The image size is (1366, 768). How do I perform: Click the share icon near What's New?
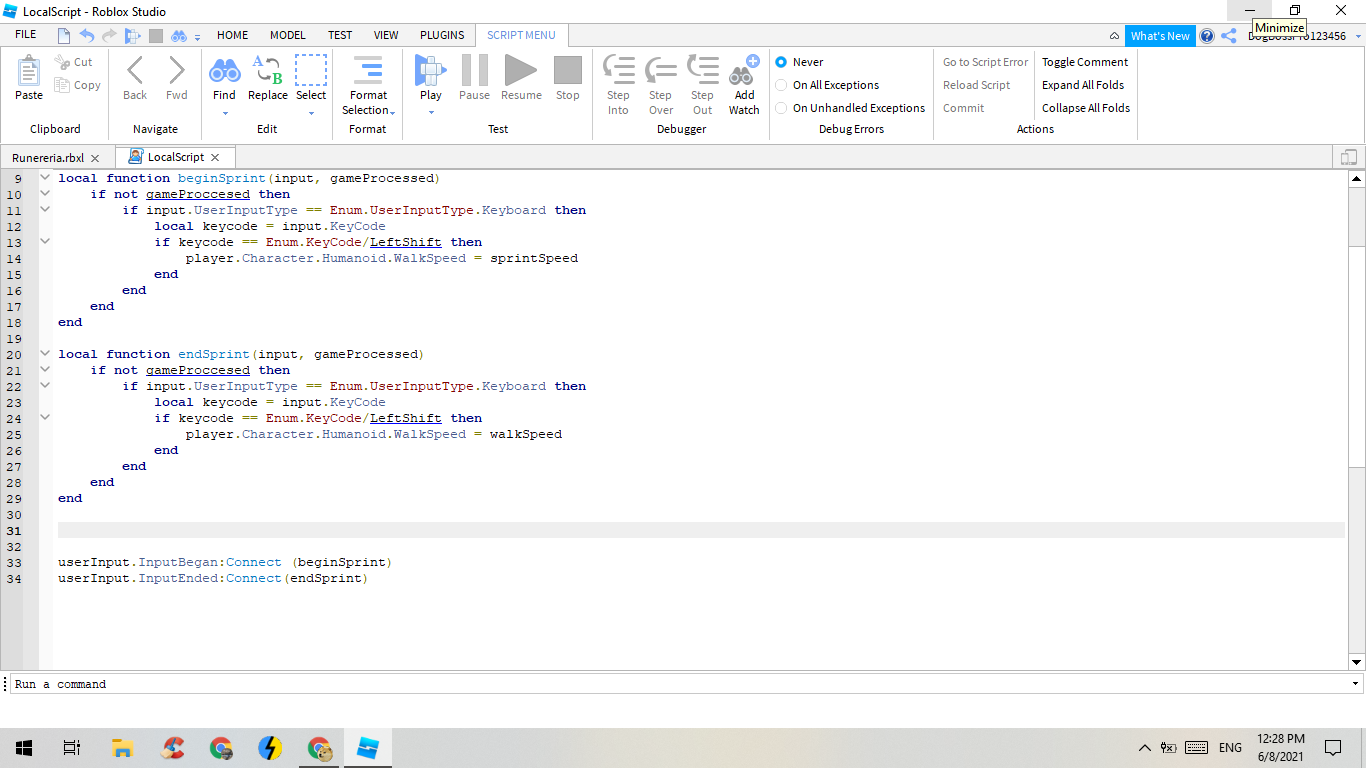[1229, 36]
